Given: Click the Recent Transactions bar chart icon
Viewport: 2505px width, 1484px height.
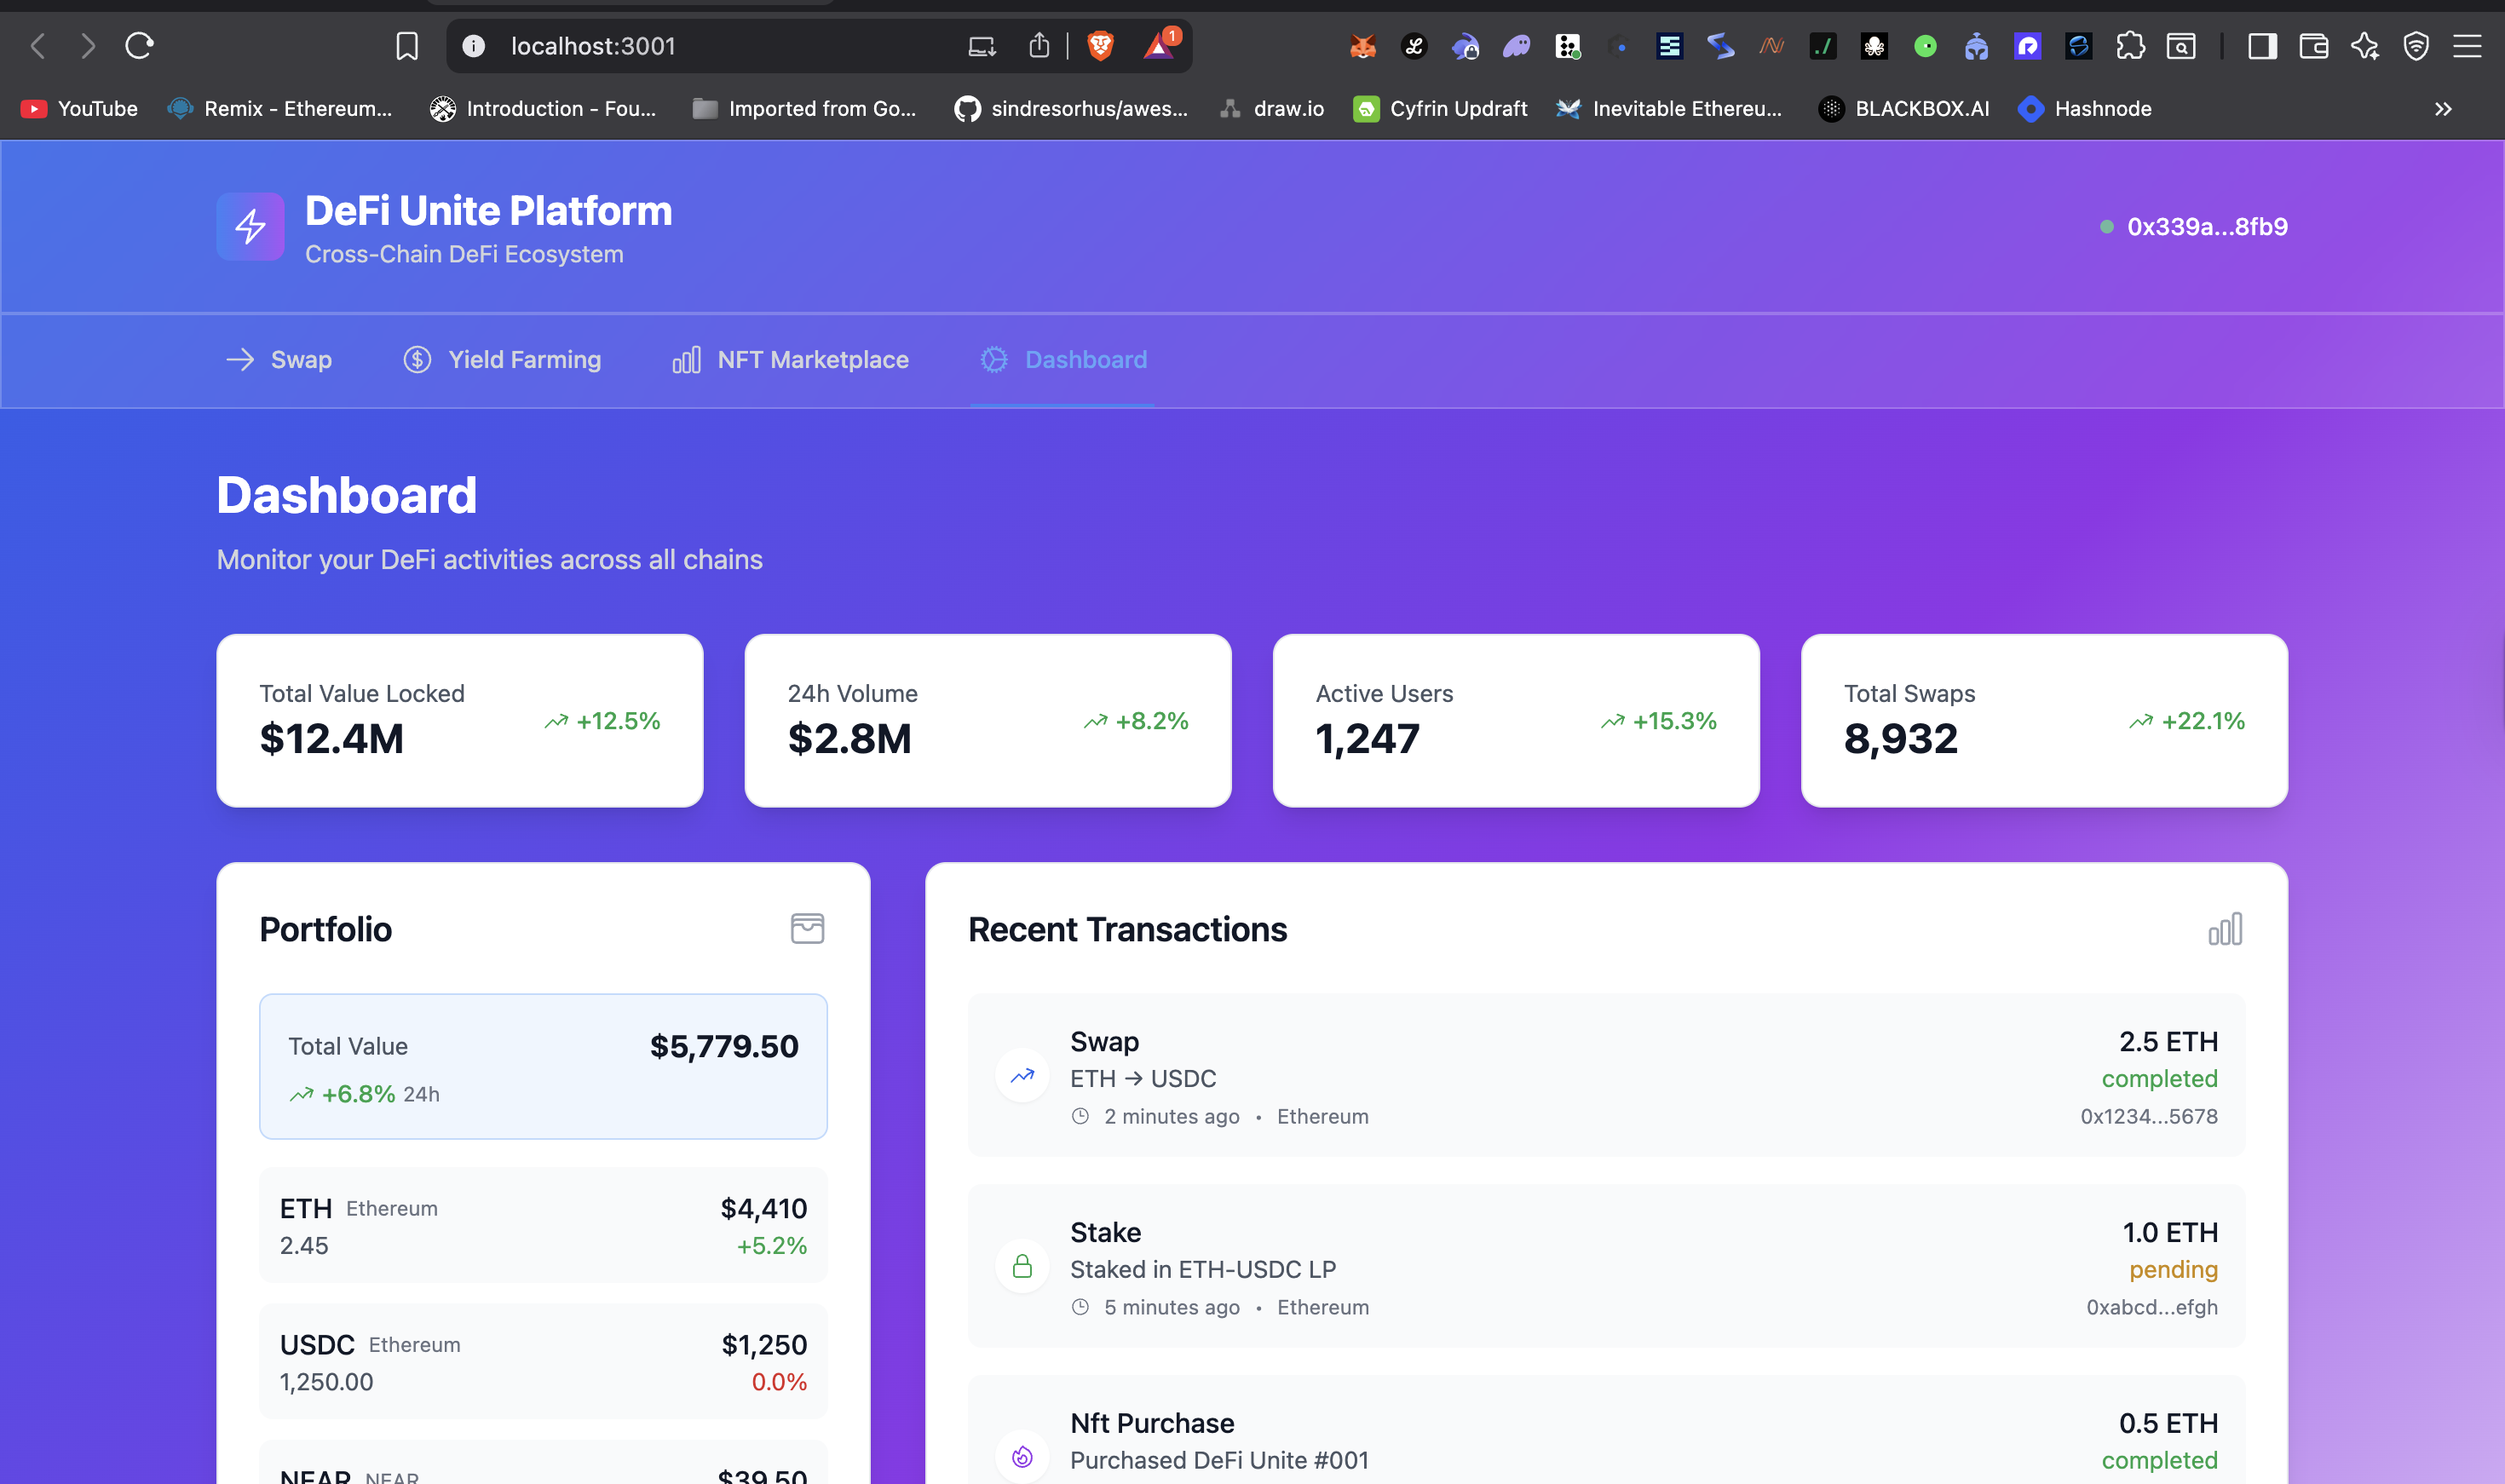Looking at the screenshot, I should (x=2225, y=929).
